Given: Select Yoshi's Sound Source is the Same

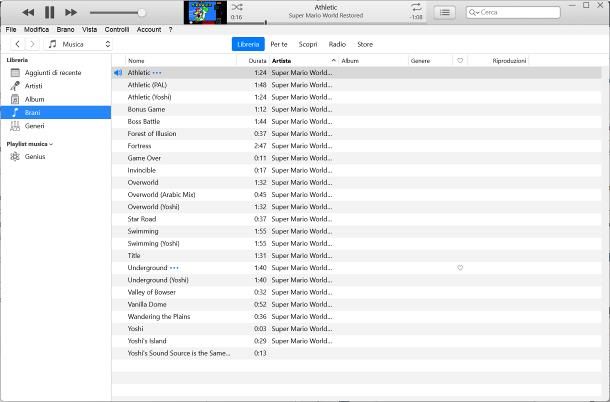Looking at the screenshot, I should pos(356,353).
